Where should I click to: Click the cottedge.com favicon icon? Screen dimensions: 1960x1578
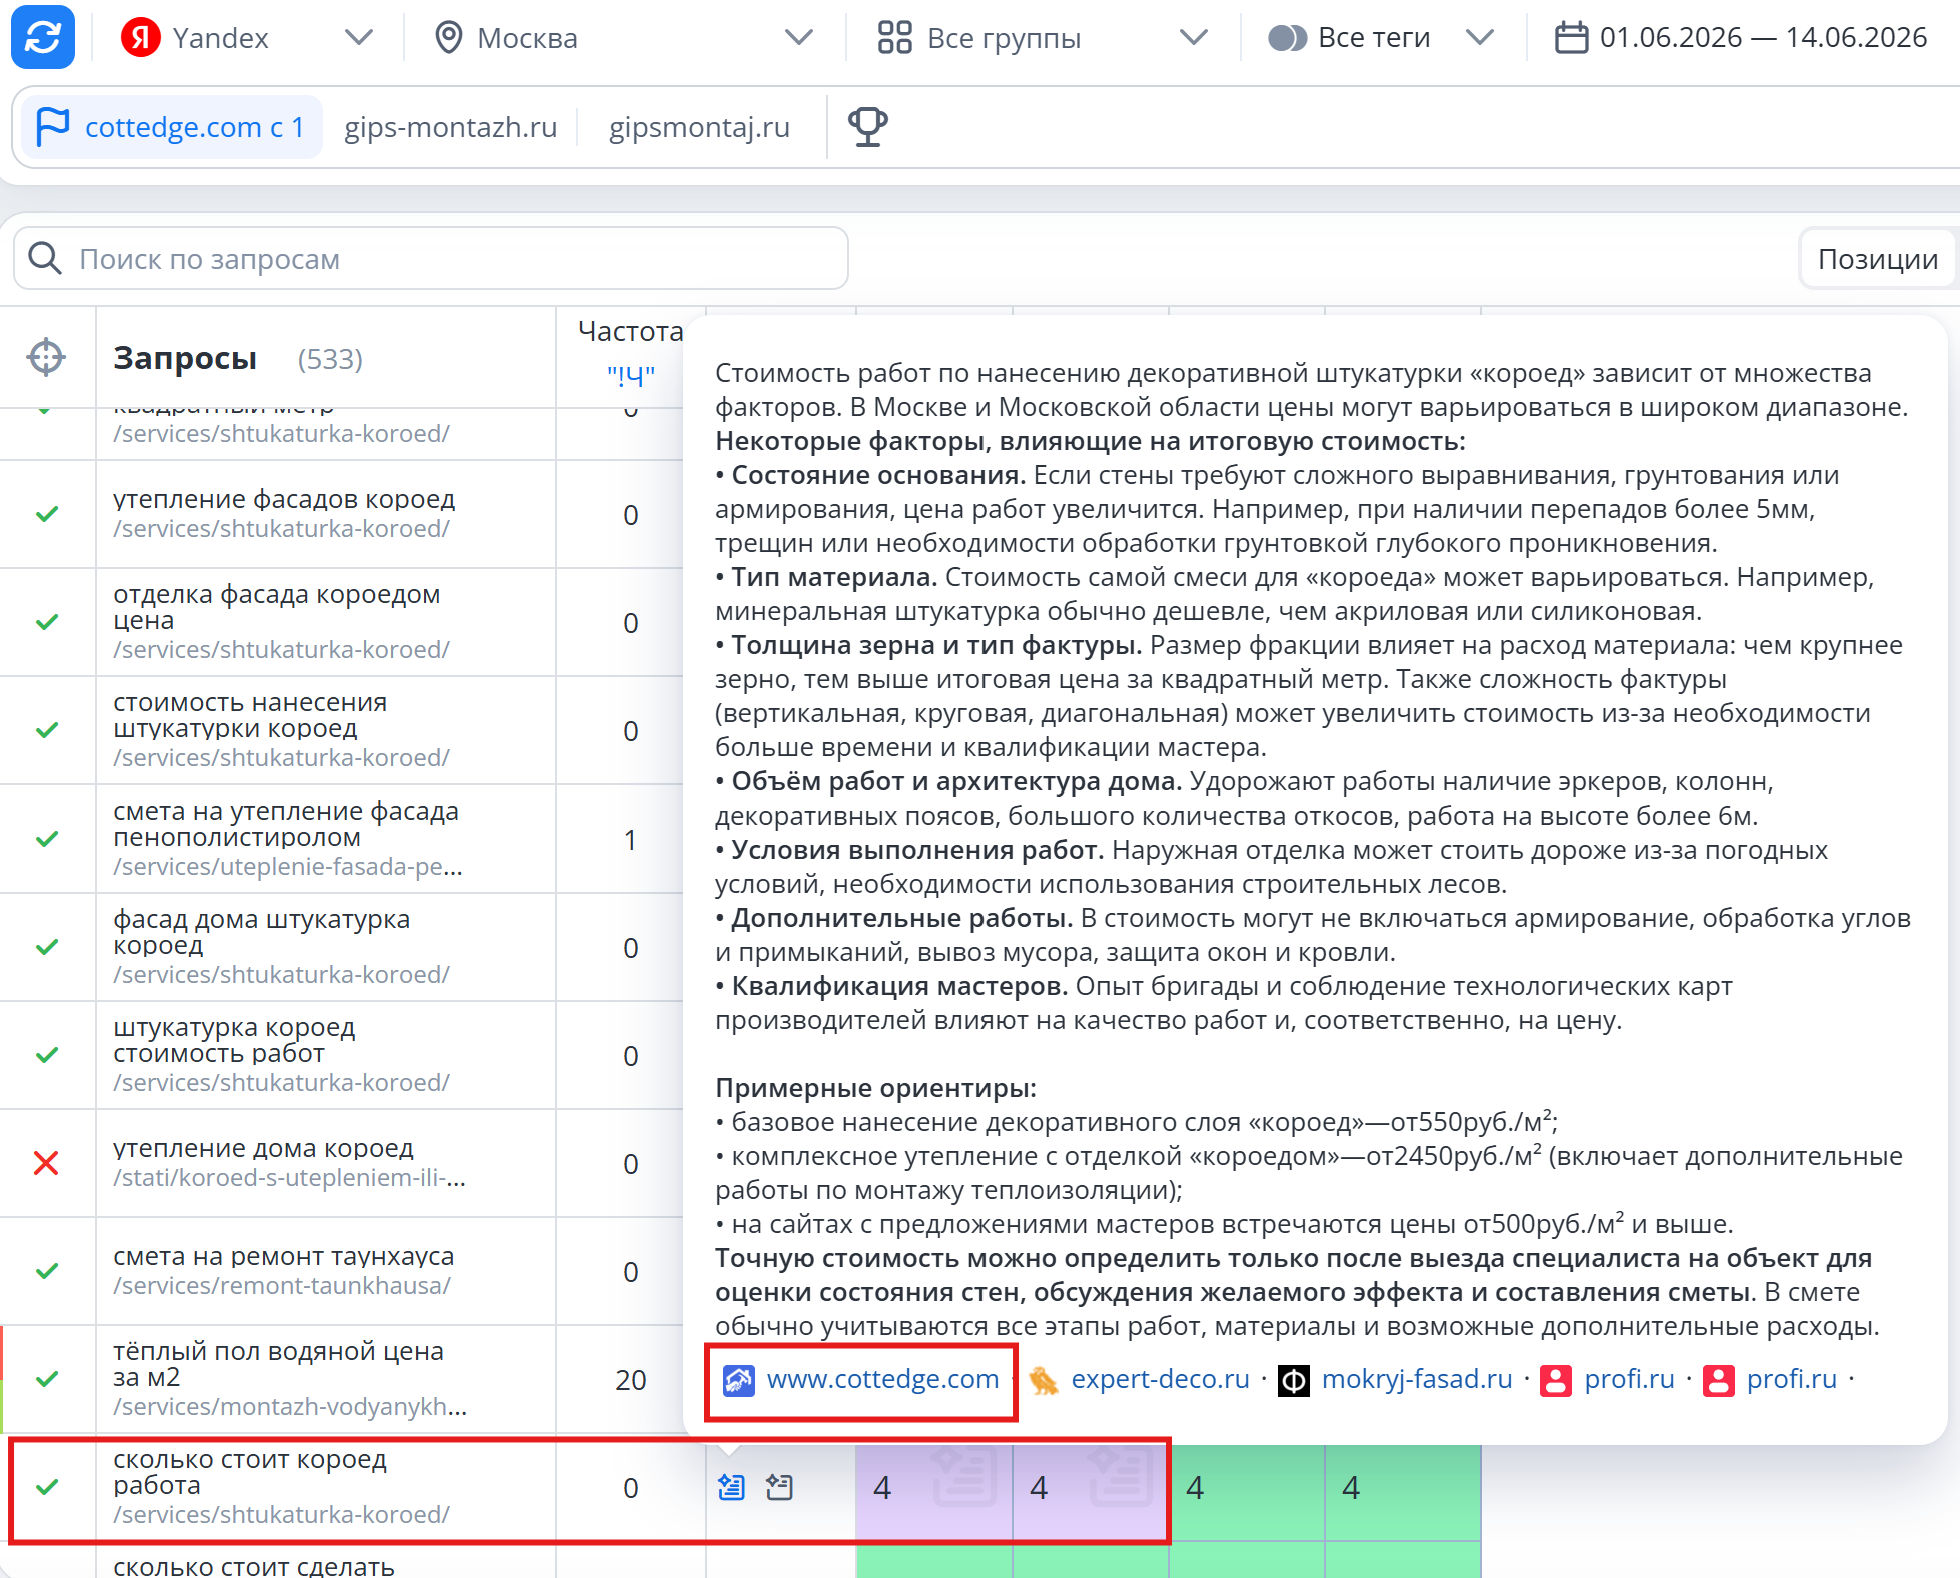(739, 1381)
